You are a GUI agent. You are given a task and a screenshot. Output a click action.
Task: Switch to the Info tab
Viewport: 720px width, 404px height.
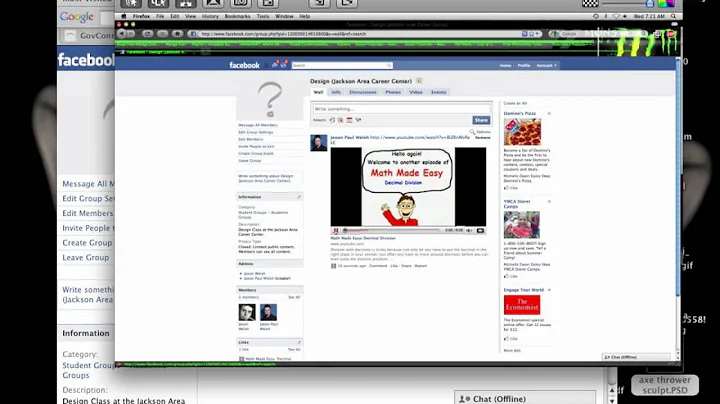[x=336, y=92]
